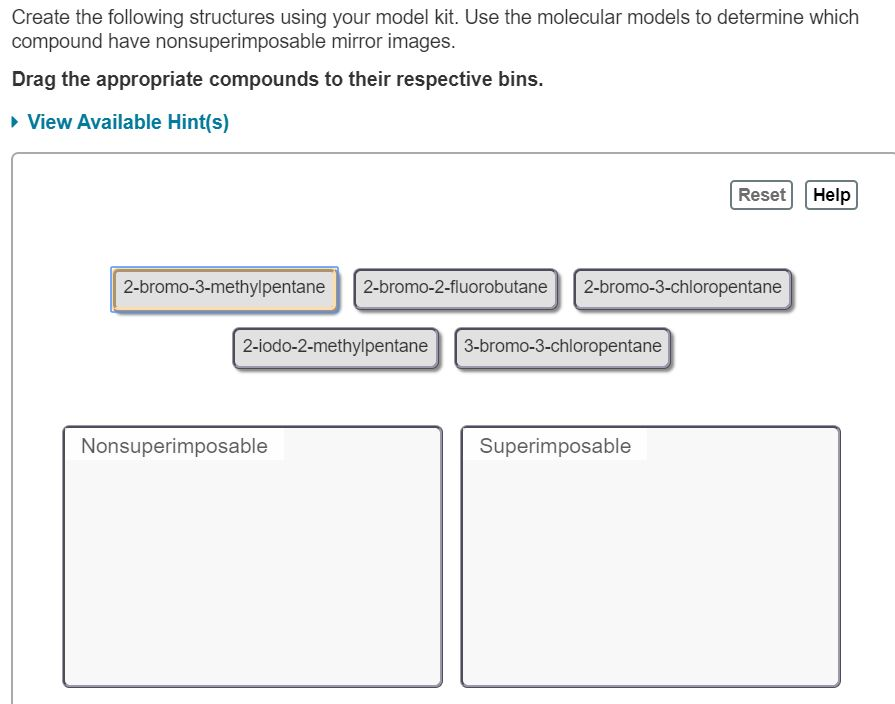Select the 2-bromo-3-chloropentane compound tile
The image size is (895, 704).
coord(681,287)
